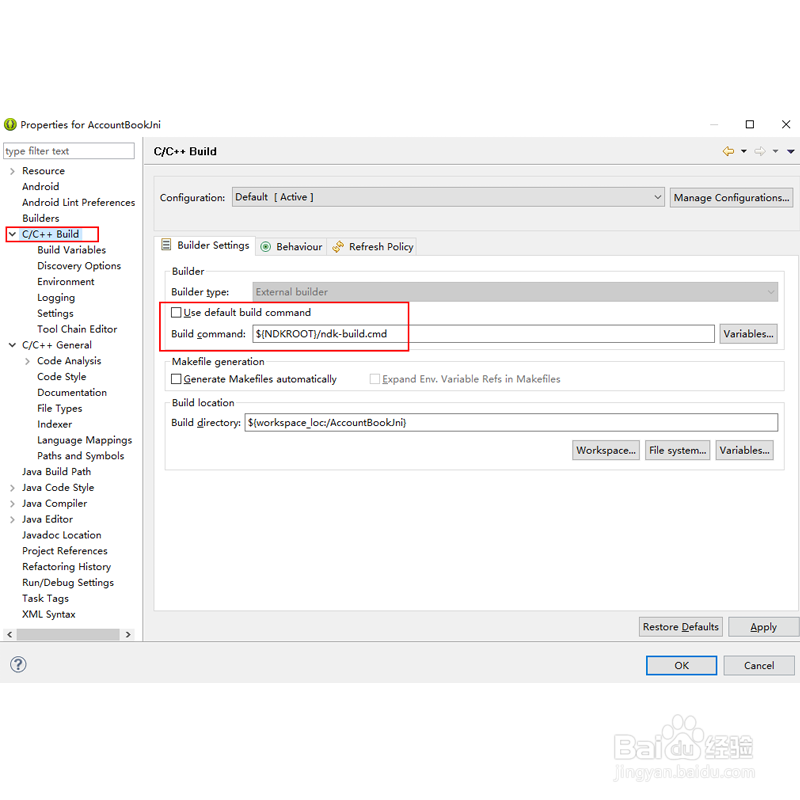Viewport: 800px width, 800px height.
Task: Select Javadoc Location item
Action: [61, 534]
